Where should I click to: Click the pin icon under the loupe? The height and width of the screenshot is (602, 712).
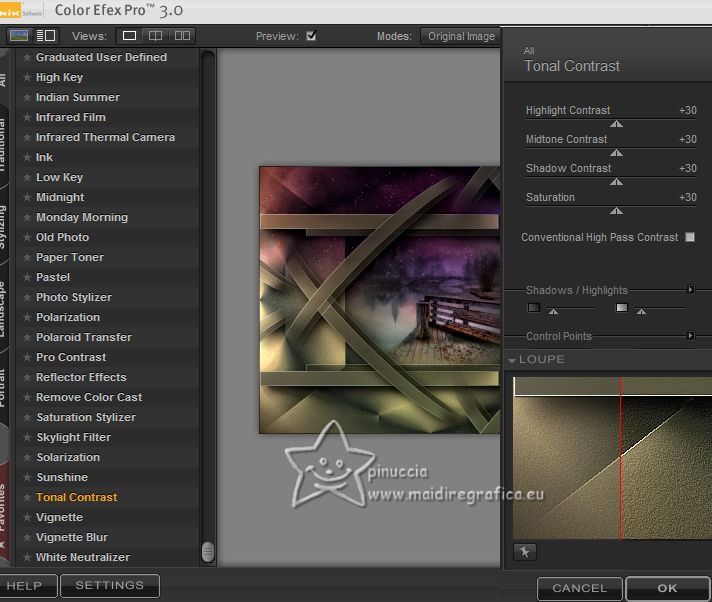click(524, 552)
